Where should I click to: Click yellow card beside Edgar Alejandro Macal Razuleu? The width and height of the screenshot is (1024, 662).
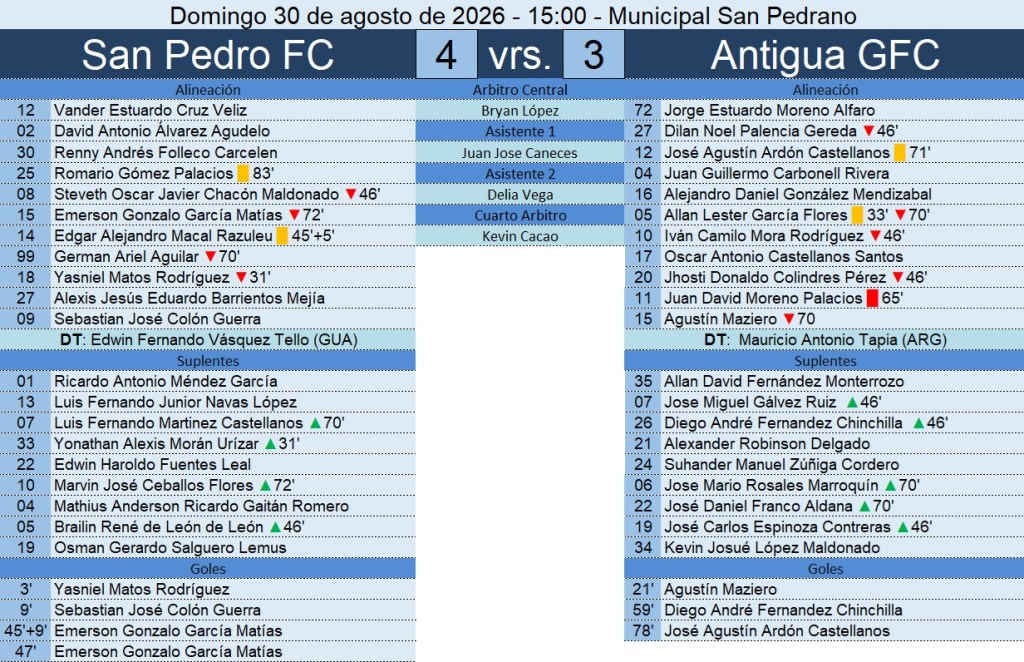282,236
